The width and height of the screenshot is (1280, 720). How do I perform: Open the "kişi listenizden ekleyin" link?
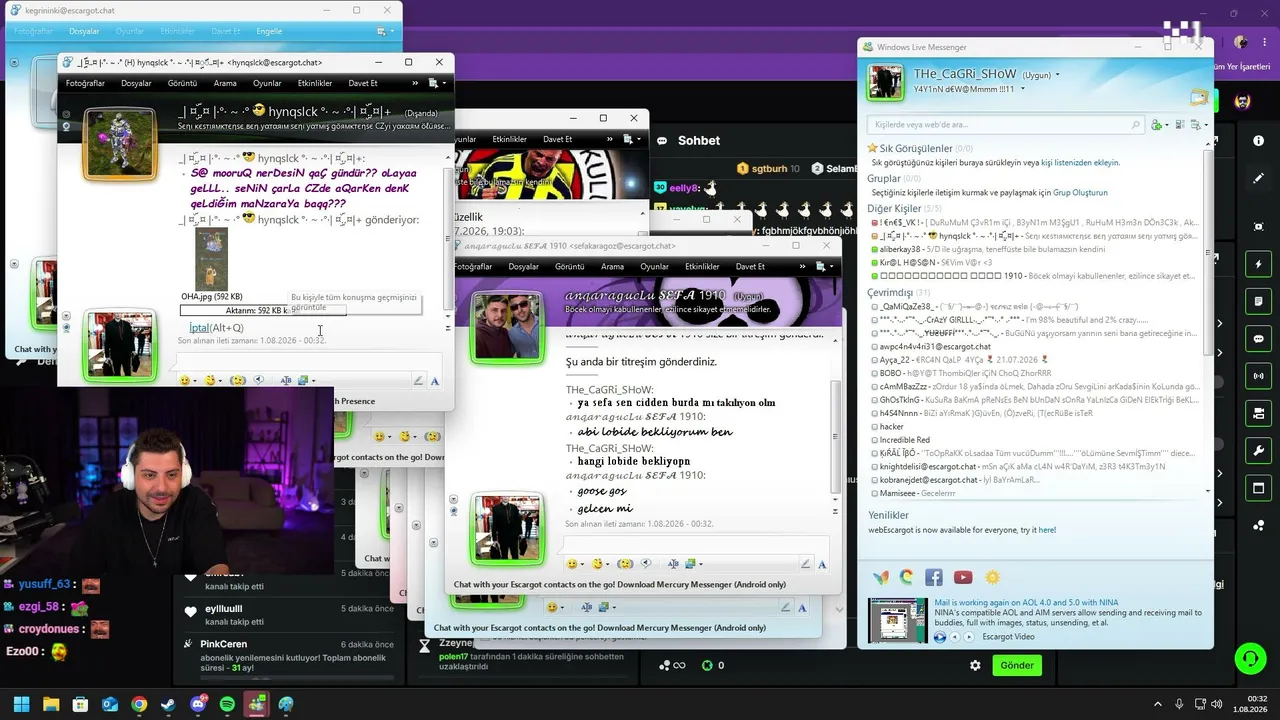1080,162
